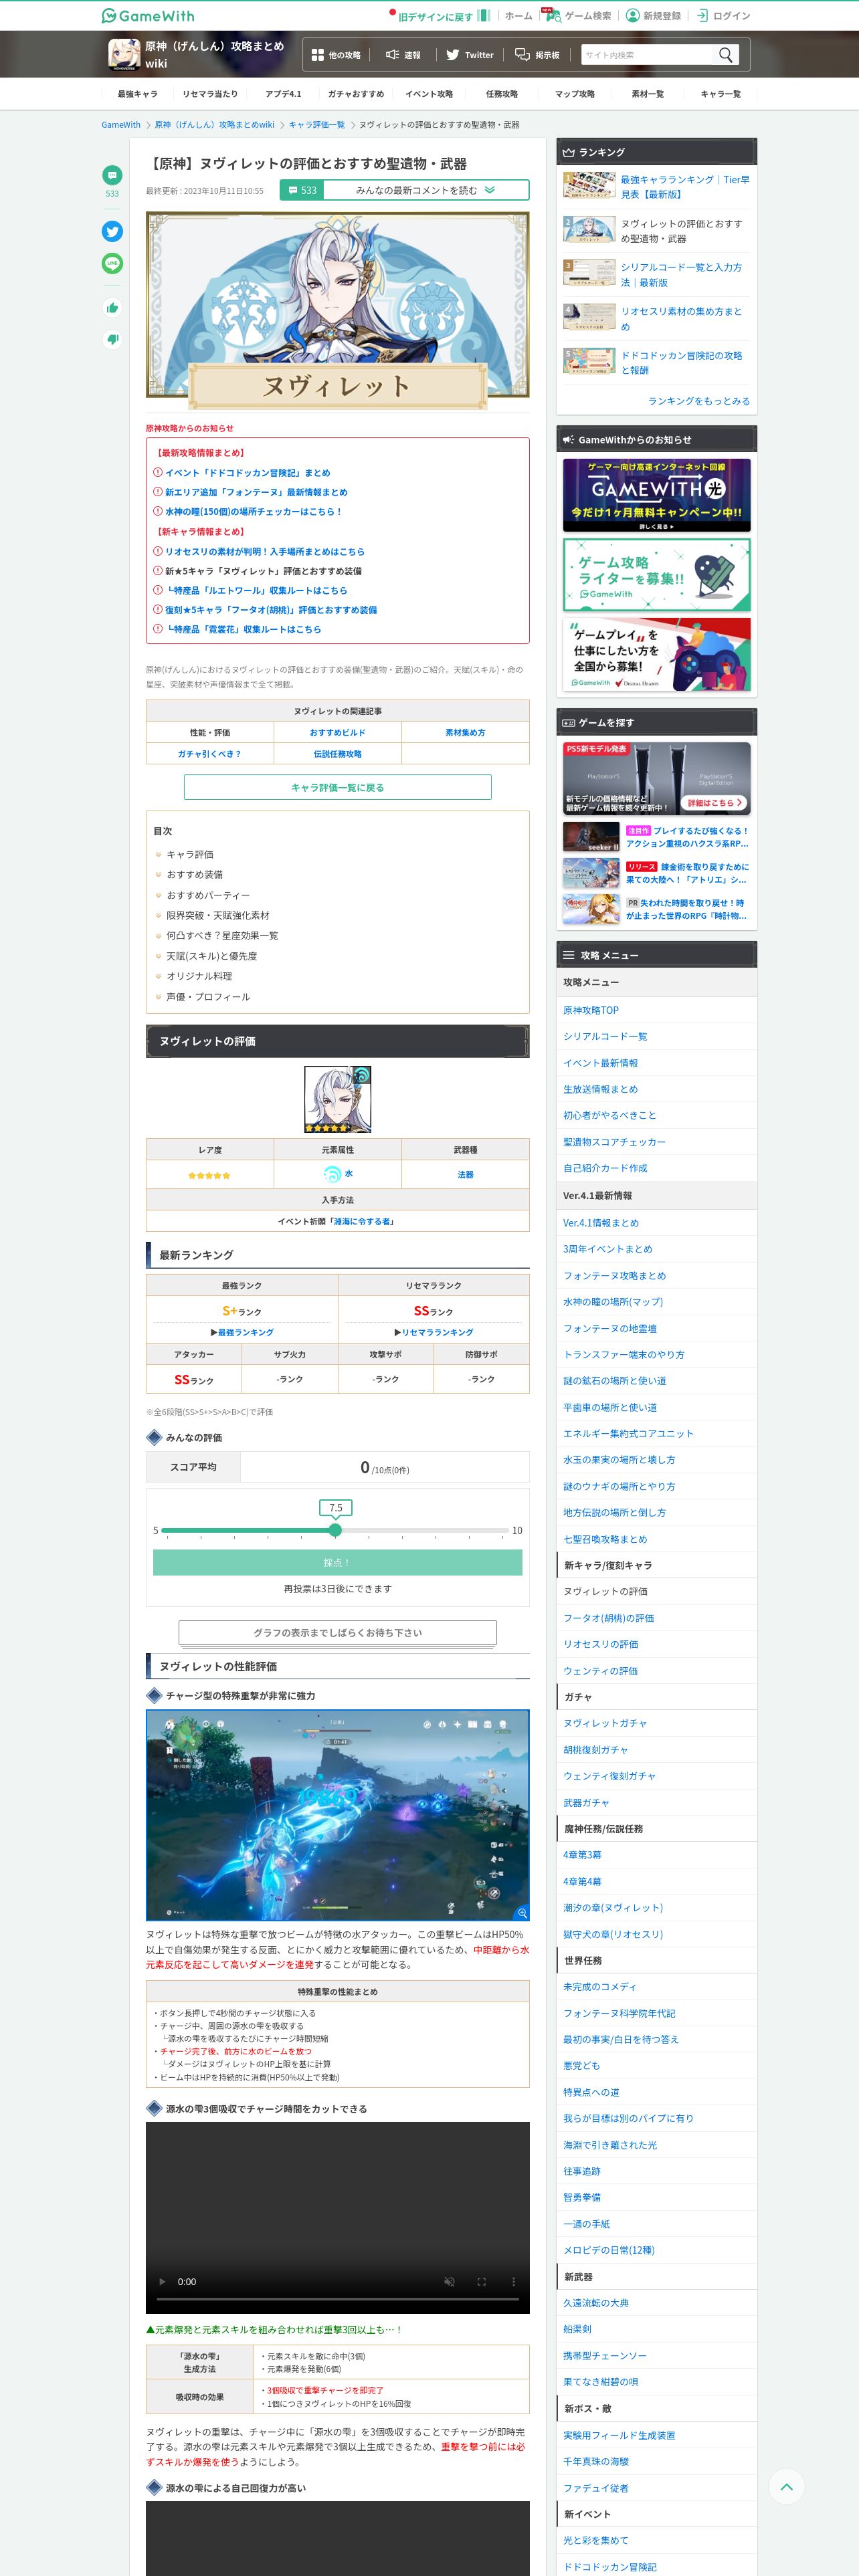The height and width of the screenshot is (2576, 859).
Task: Click the thumbs-up like icon
Action: point(112,308)
